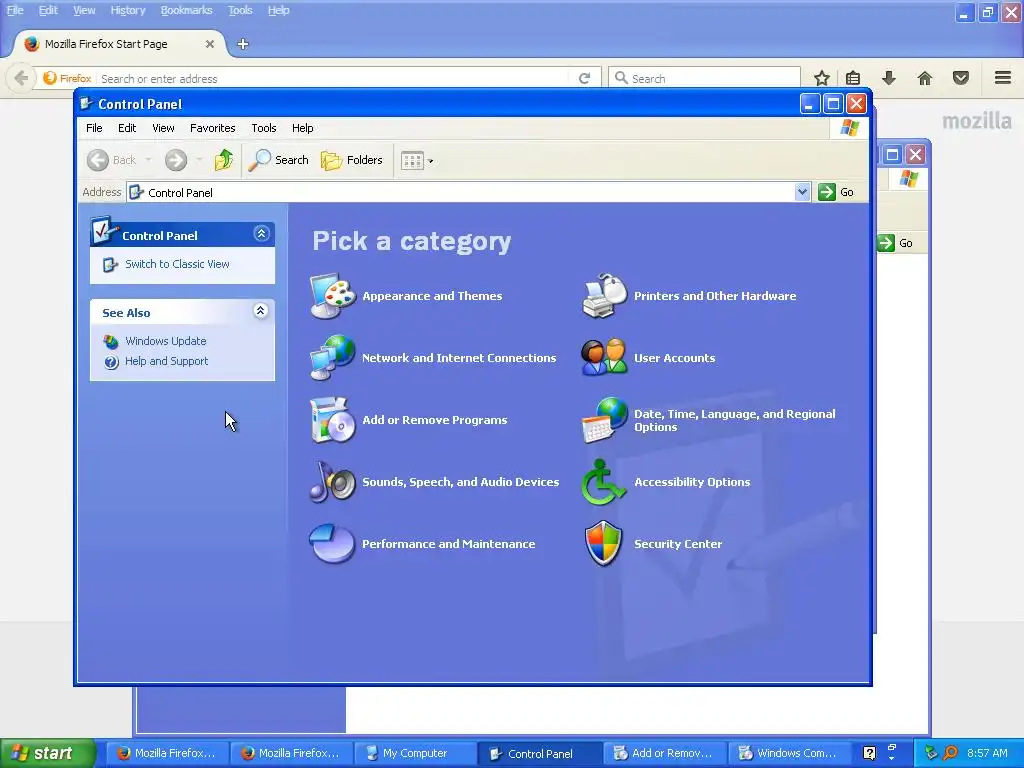Open the Favorites menu in Control Panel
This screenshot has height=768, width=1024.
212,128
